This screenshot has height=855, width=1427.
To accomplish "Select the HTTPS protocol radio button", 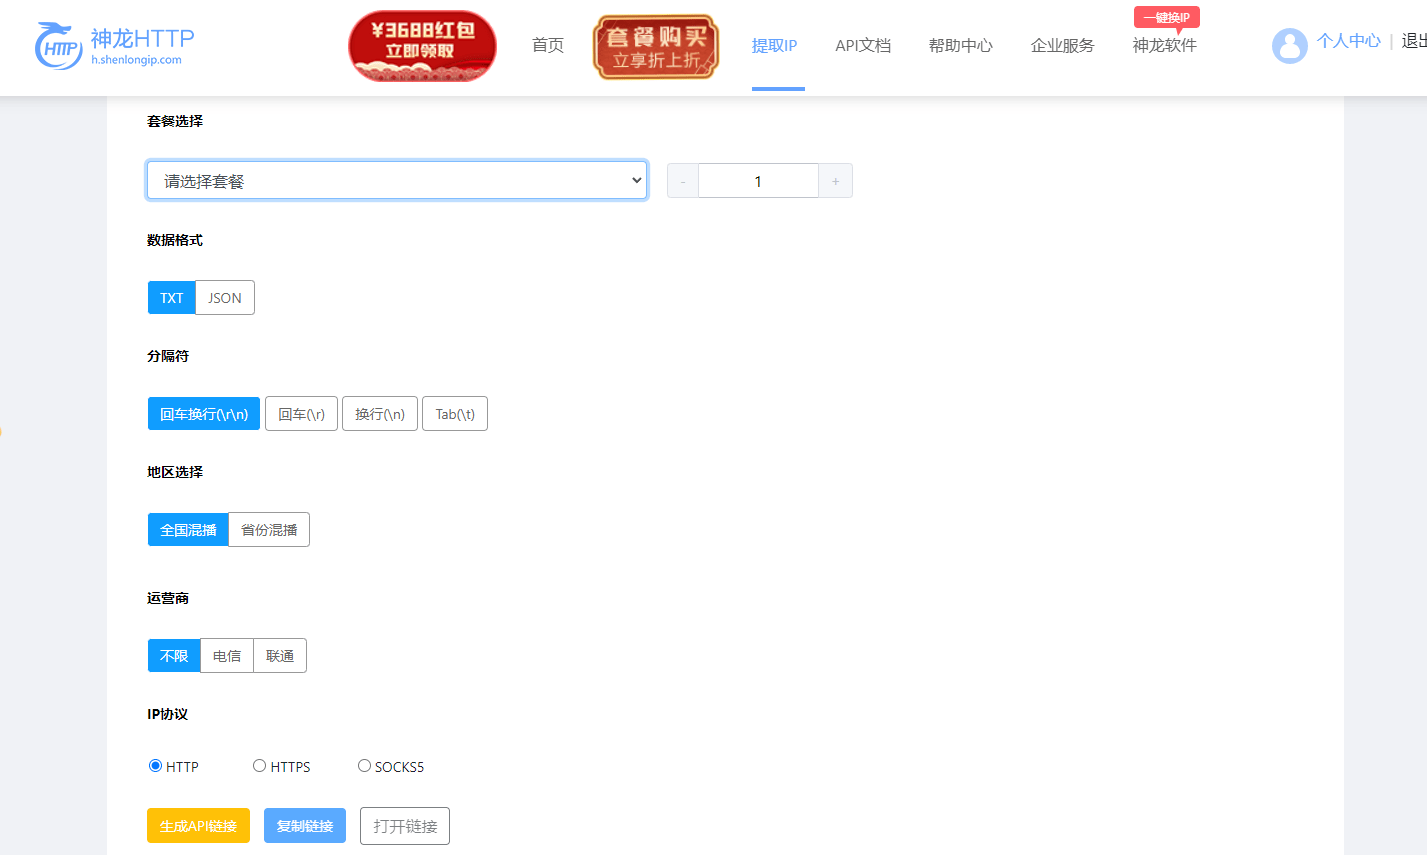I will point(259,765).
